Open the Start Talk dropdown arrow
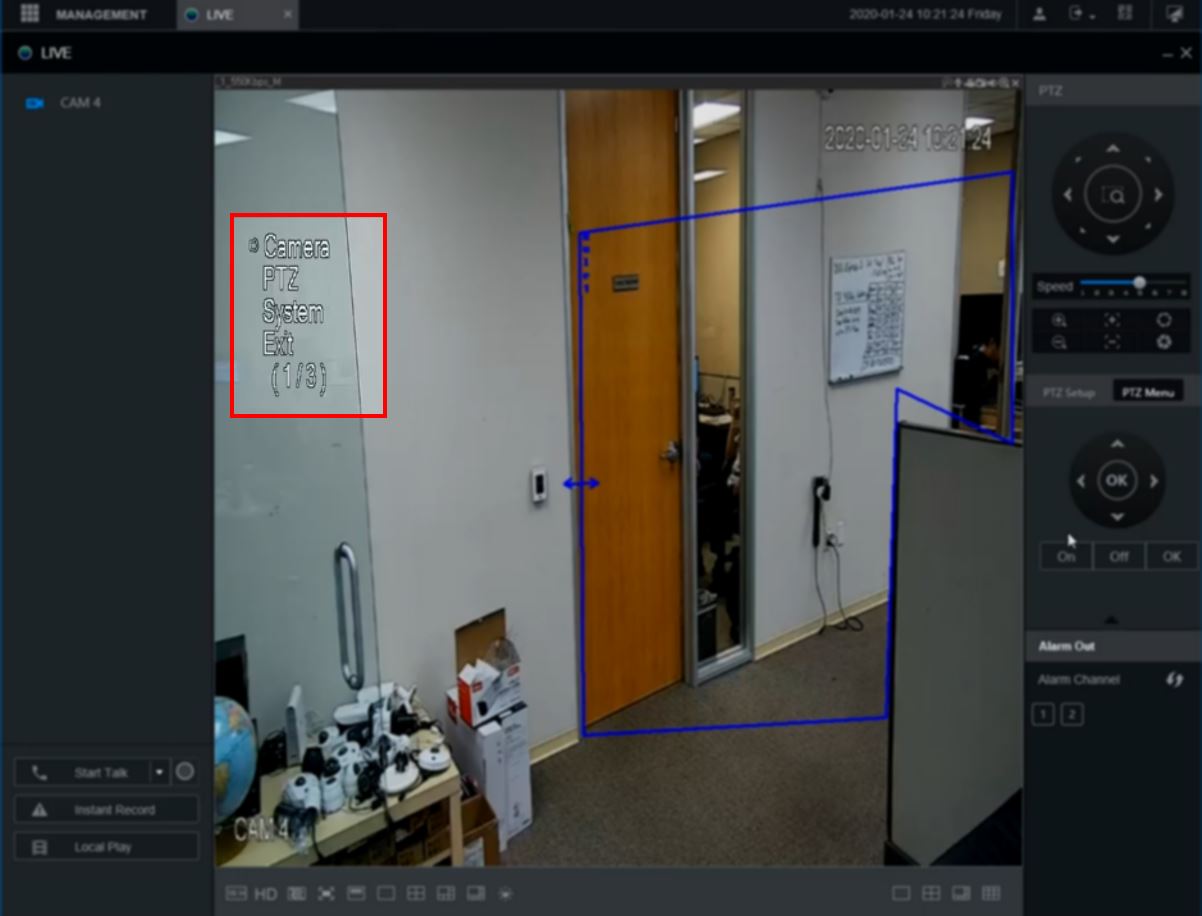Viewport: 1202px width, 916px height. click(x=159, y=773)
